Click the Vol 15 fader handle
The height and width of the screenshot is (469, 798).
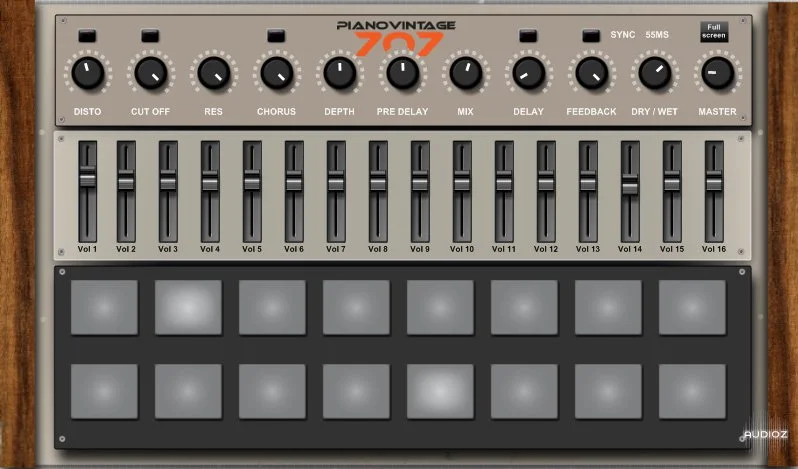672,181
